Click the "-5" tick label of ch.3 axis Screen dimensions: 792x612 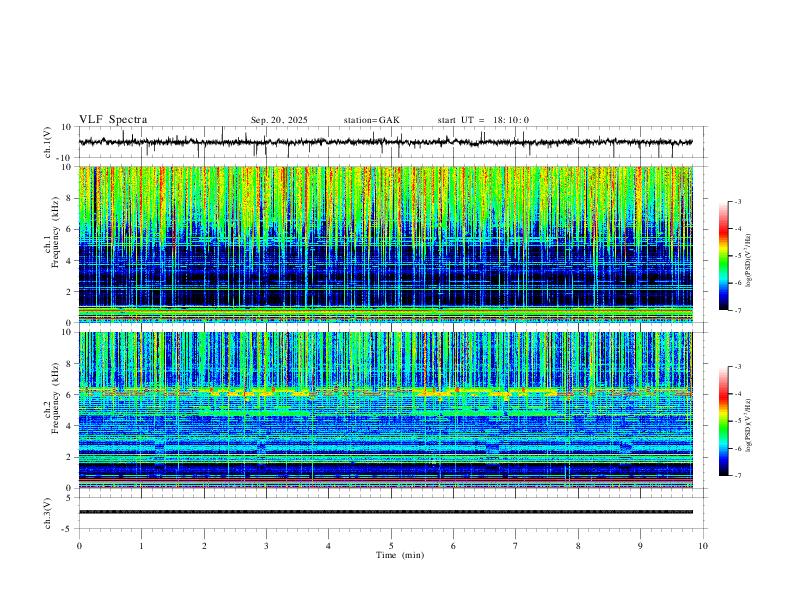tap(68, 529)
